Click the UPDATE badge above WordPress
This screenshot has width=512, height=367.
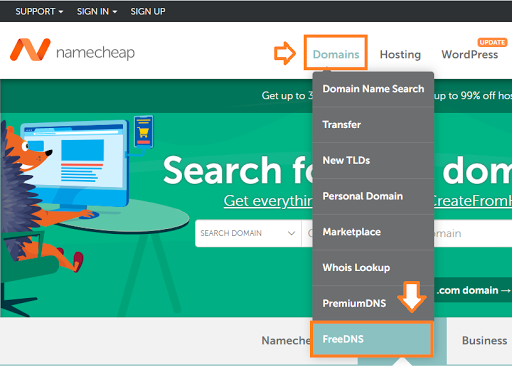click(x=492, y=42)
